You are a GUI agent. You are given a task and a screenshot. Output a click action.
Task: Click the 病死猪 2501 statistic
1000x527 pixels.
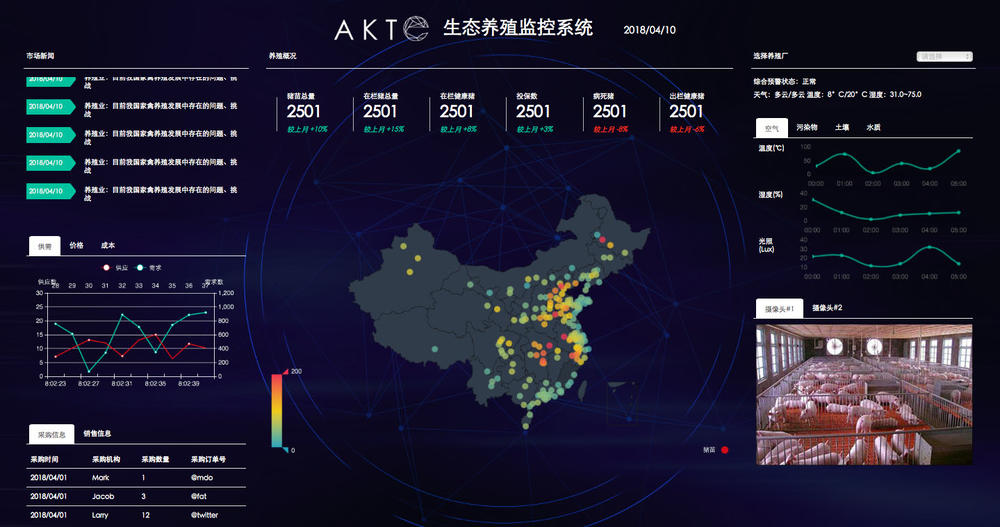click(610, 111)
